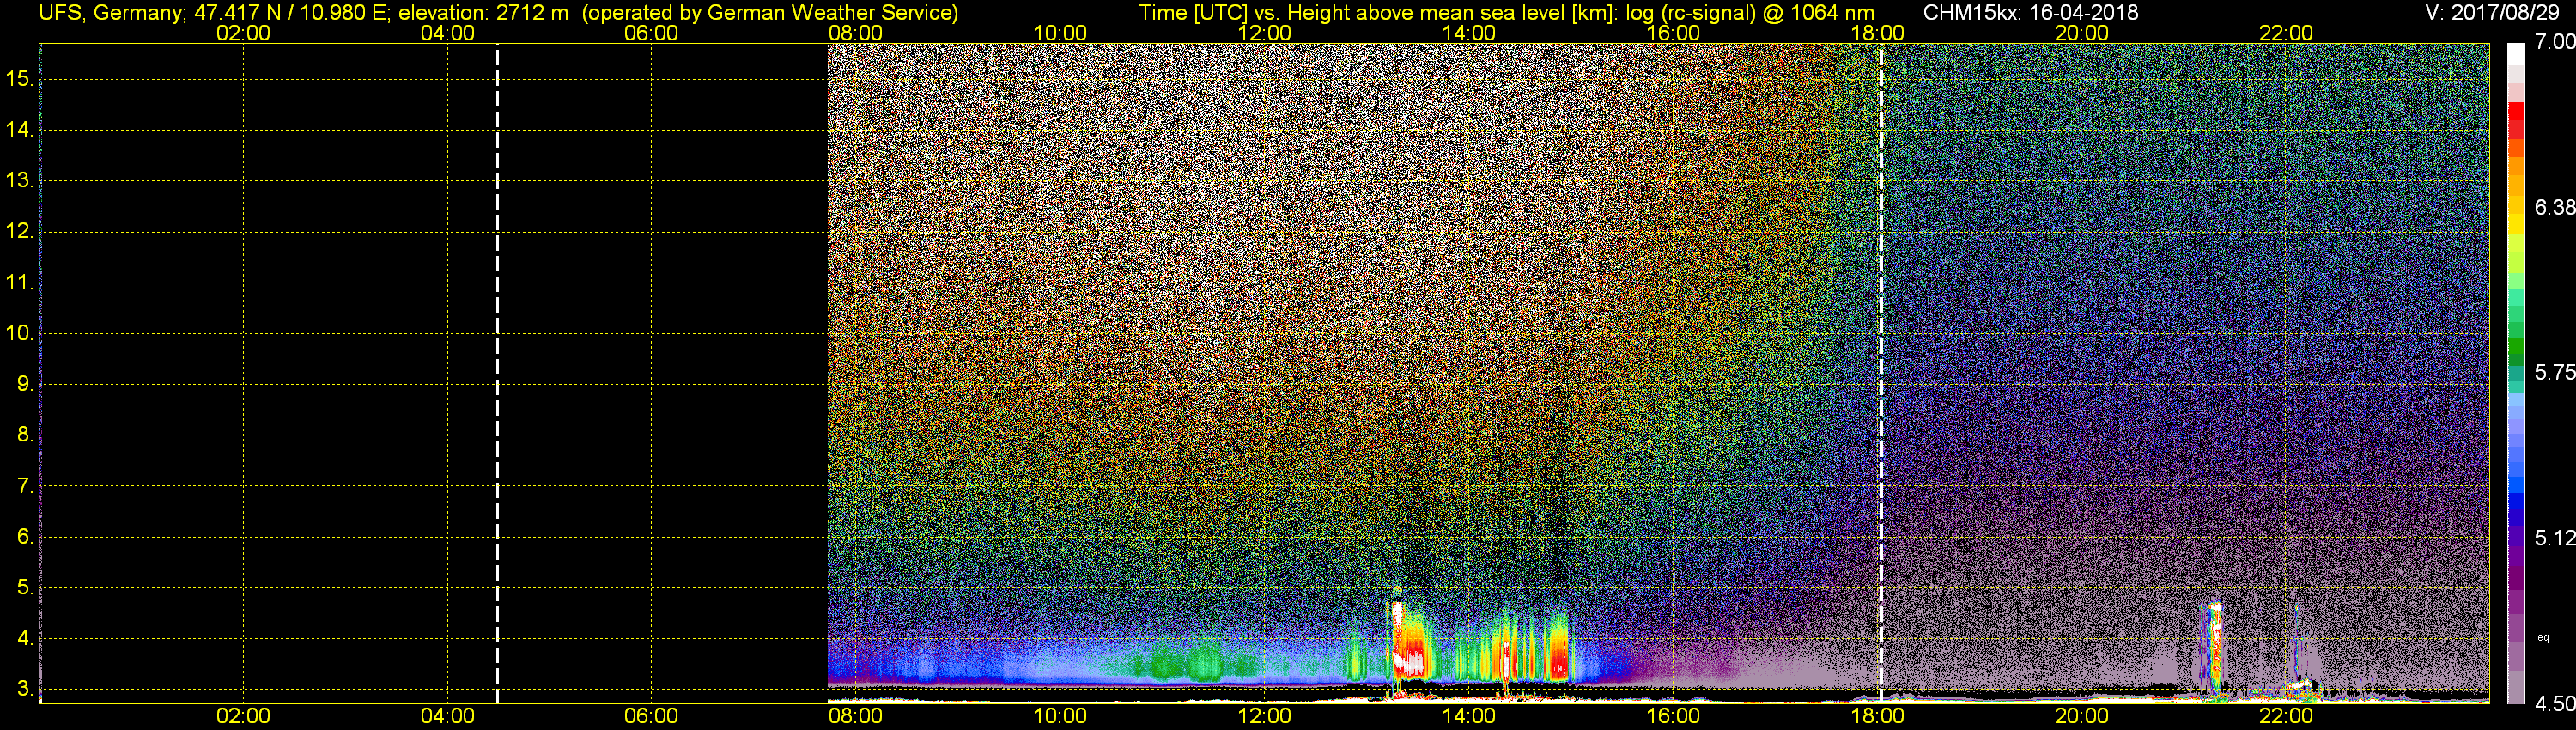This screenshot has height=730, width=2576.
Task: Click the 08:00 label on upper time axis
Action: (x=856, y=33)
